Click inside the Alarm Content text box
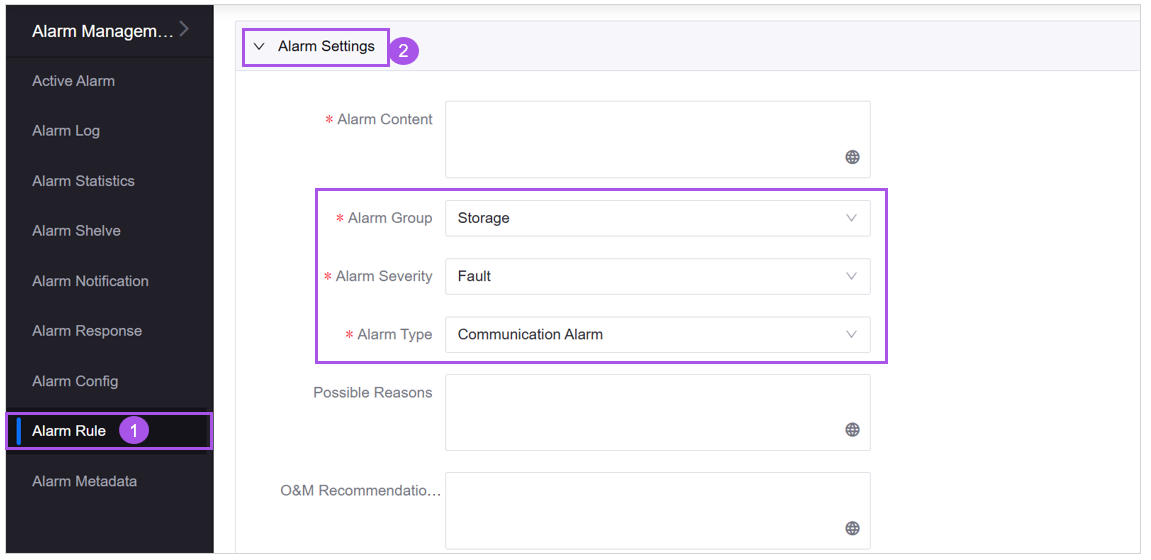Image resolution: width=1151 pixels, height=560 pixels. [x=640, y=130]
